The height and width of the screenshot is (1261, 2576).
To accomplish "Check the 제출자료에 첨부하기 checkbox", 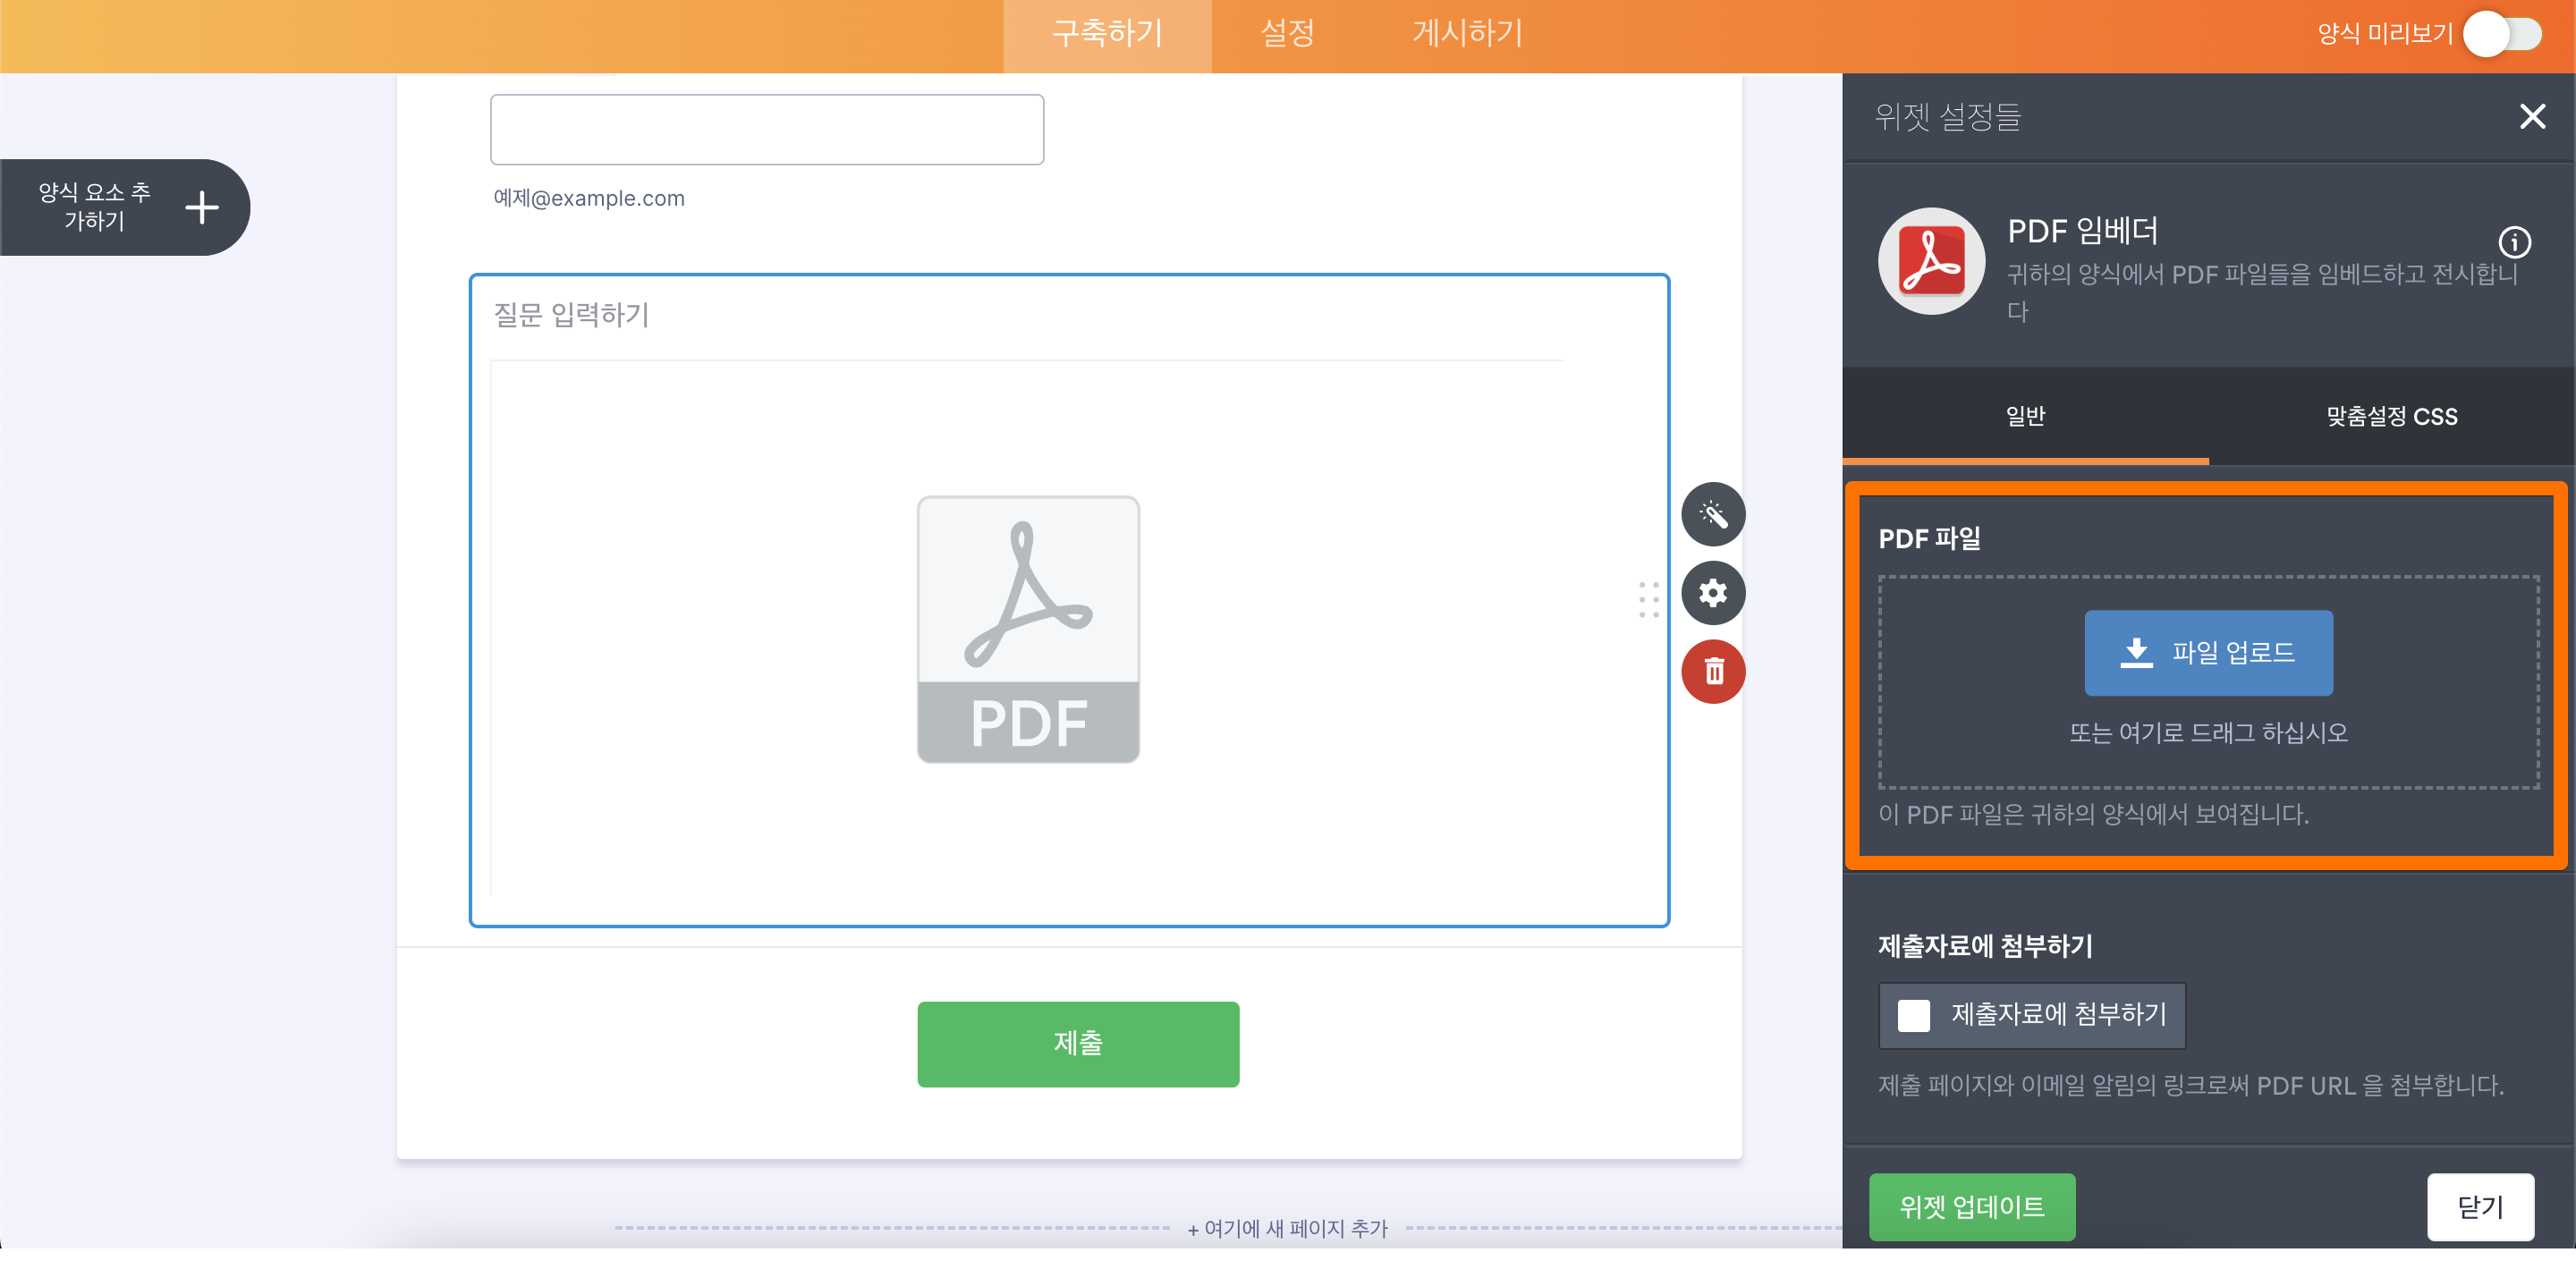I will coord(1916,1015).
